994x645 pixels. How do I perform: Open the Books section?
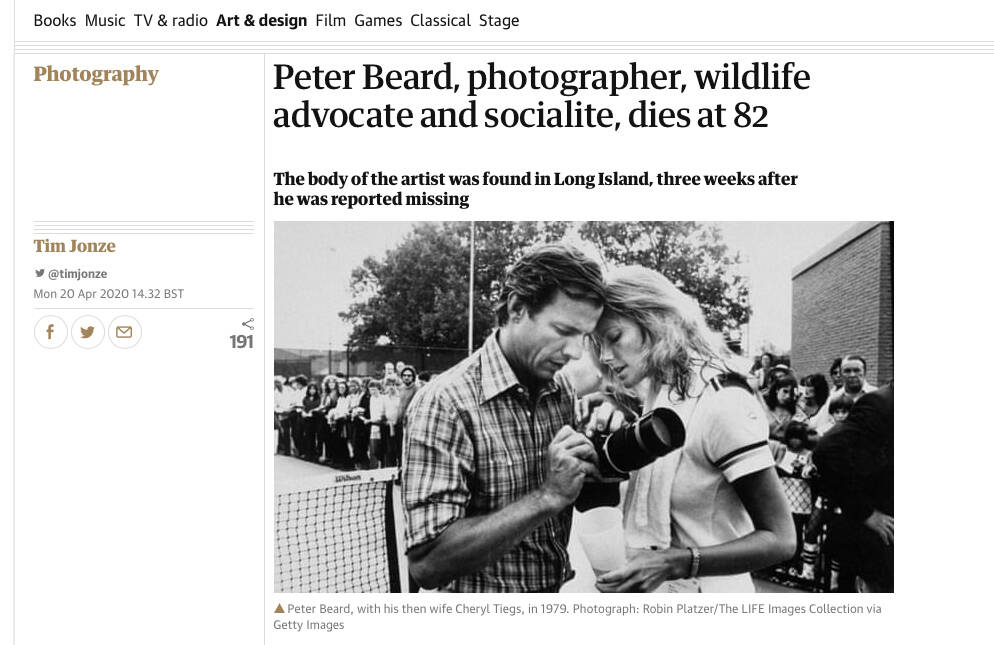[55, 20]
